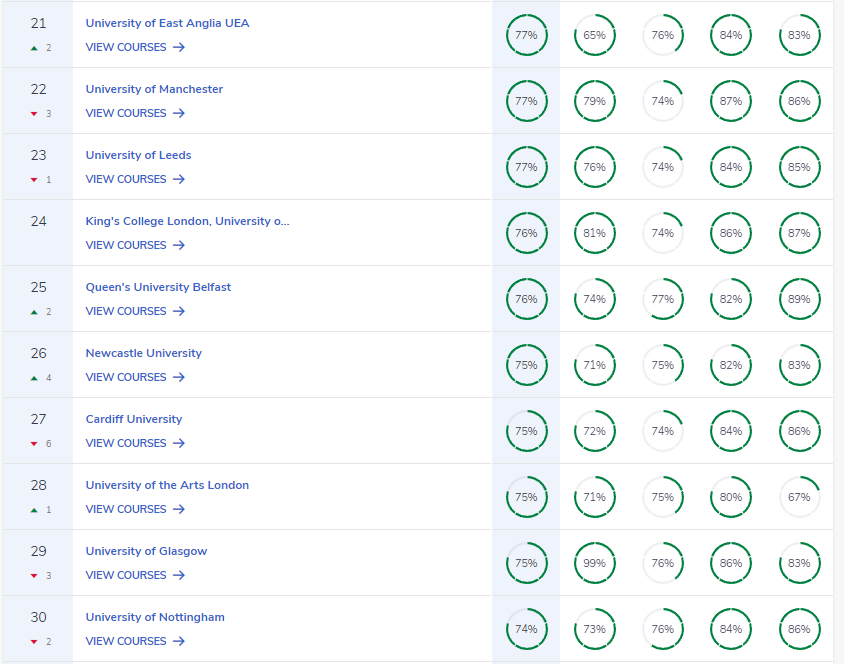Image resolution: width=844 pixels, height=664 pixels.
Task: Click the red down arrow at rank 29
Action: click(34, 576)
